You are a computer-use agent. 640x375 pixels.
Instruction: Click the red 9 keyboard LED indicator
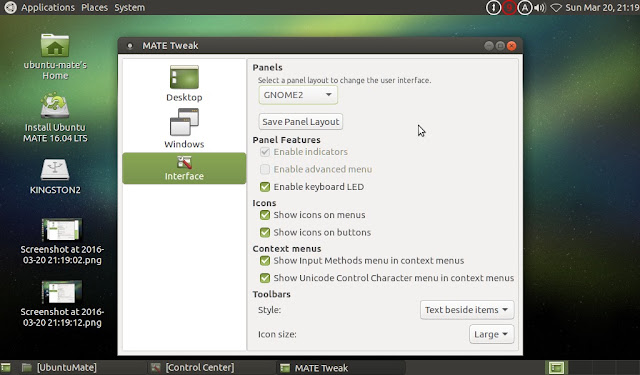pos(509,7)
